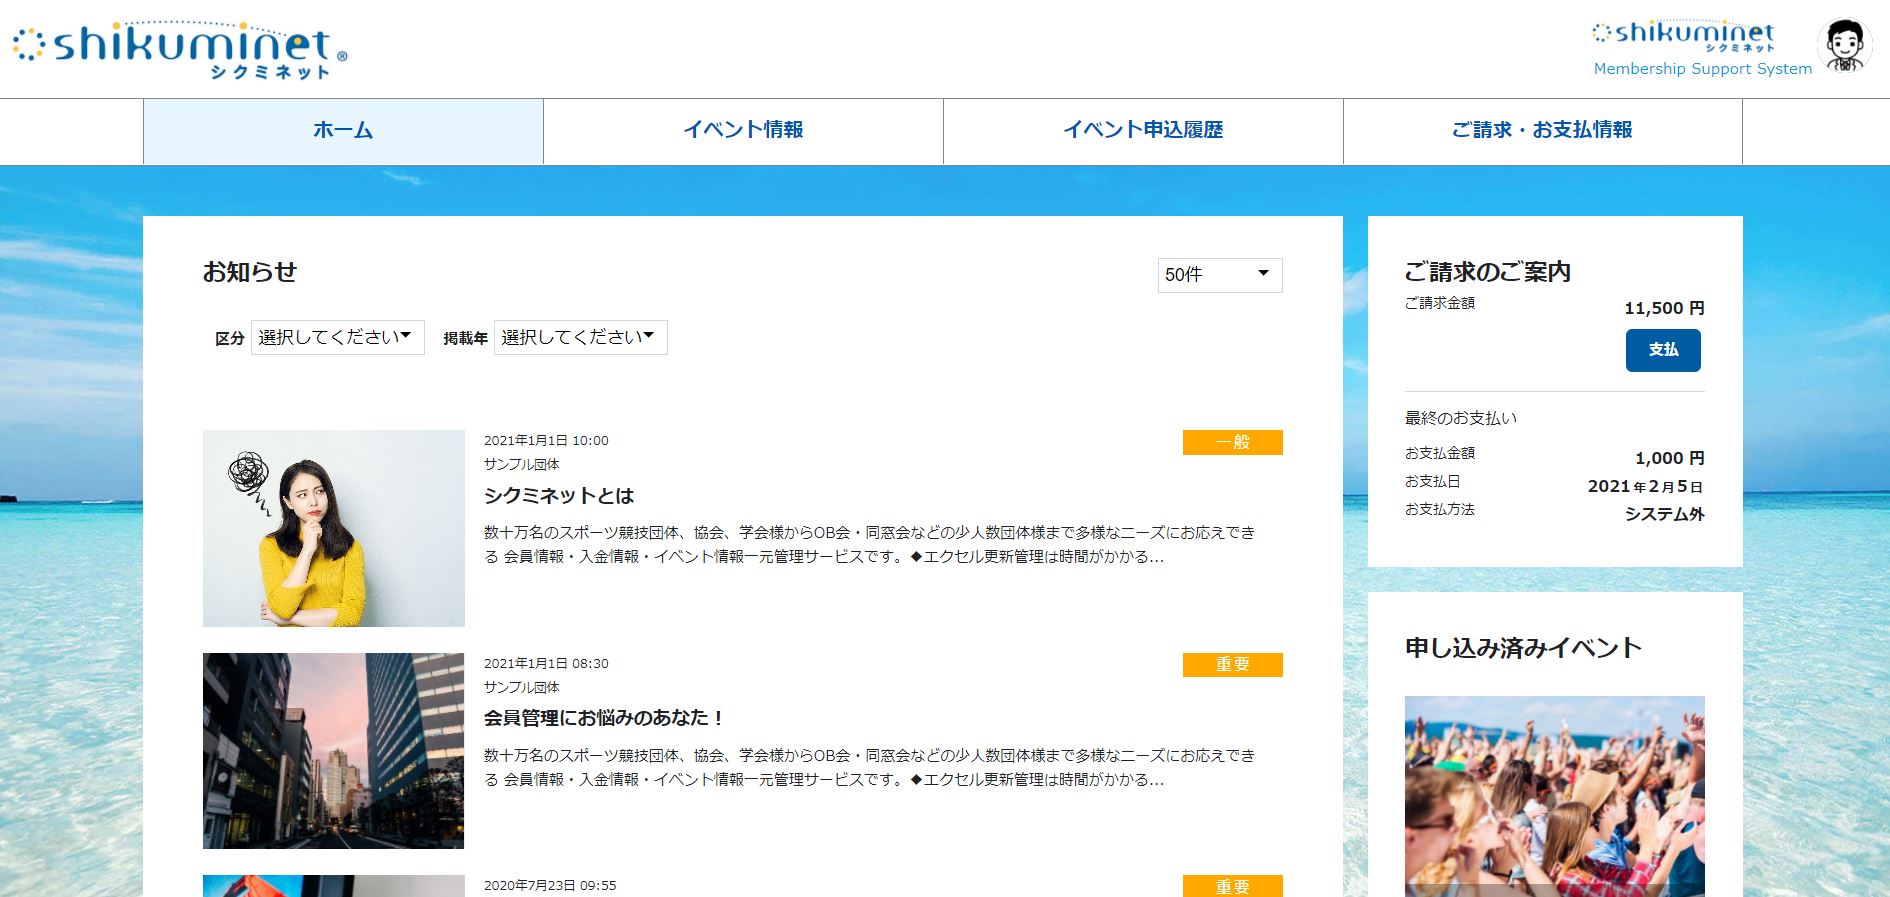Click the description text under 会員管理にお悩みのあなた！
The height and width of the screenshot is (897, 1890).
point(869,768)
